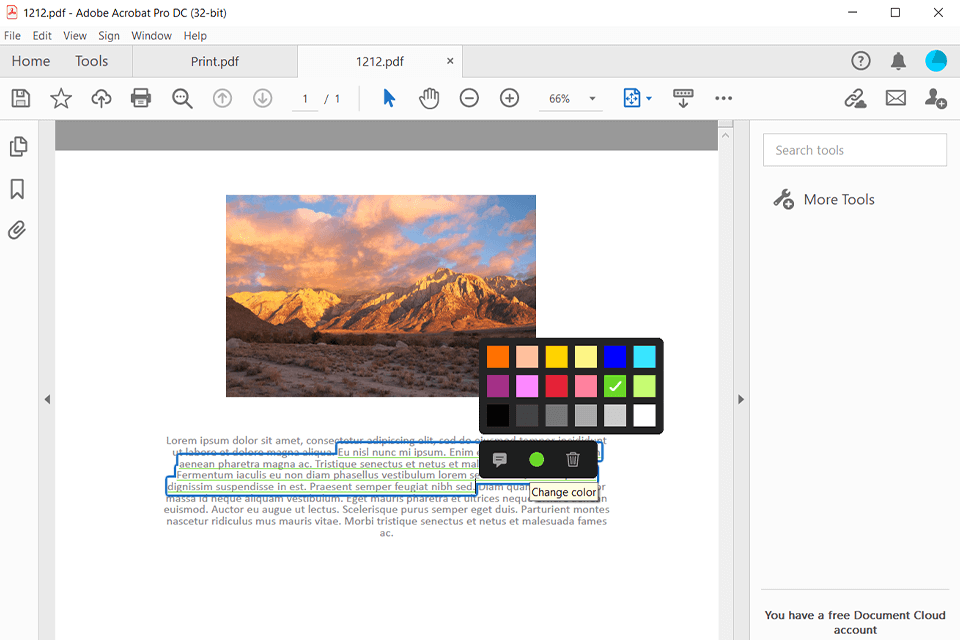Zoom out with the minus button
This screenshot has width=960, height=640.
tap(469, 98)
